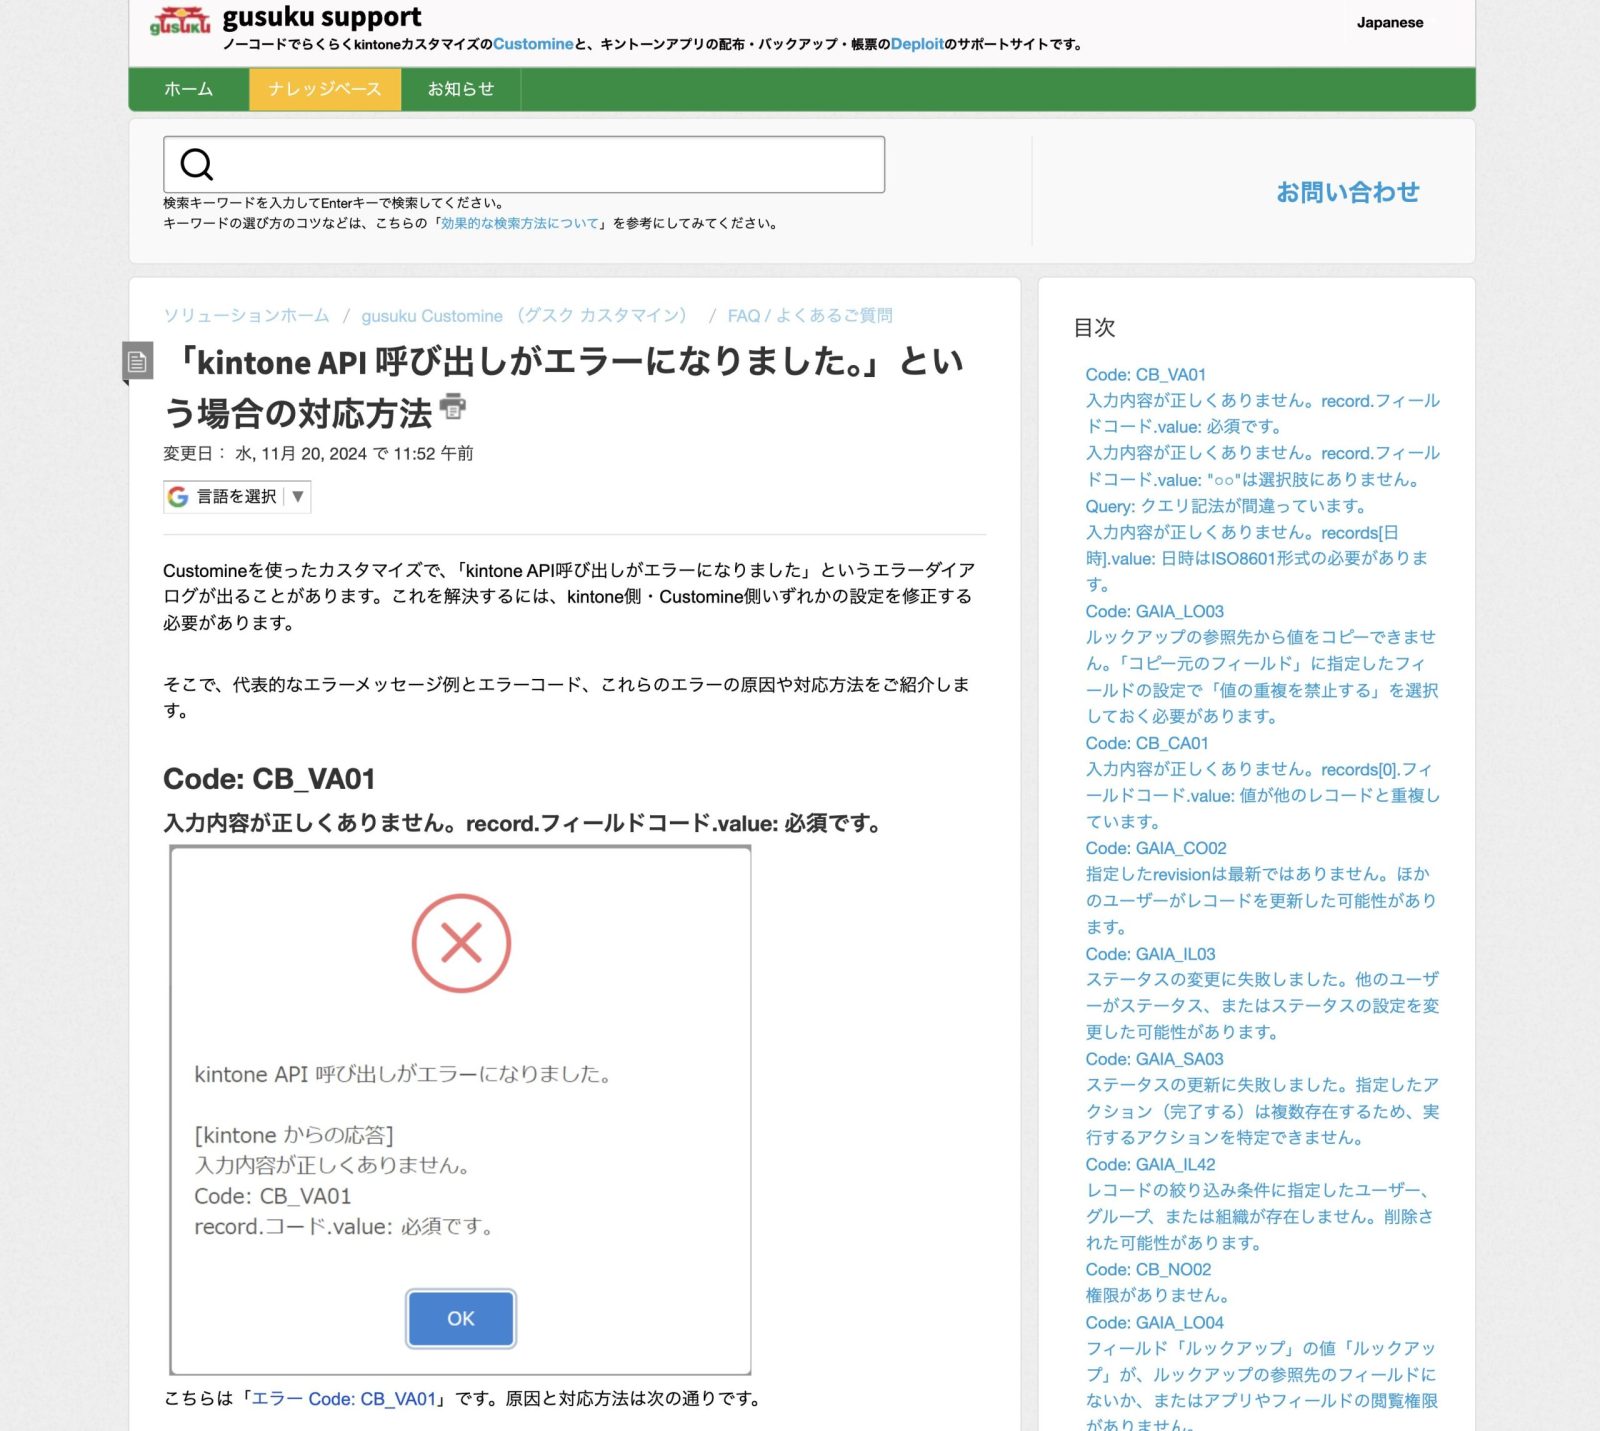The height and width of the screenshot is (1431, 1600).
Task: Jump to Code: CB_VA01 in table of contents
Action: [x=1146, y=374]
